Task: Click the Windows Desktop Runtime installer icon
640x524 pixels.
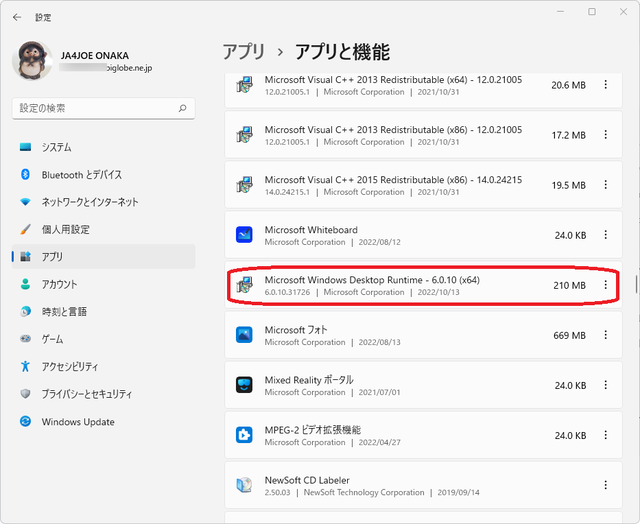Action: pyautogui.click(x=244, y=285)
